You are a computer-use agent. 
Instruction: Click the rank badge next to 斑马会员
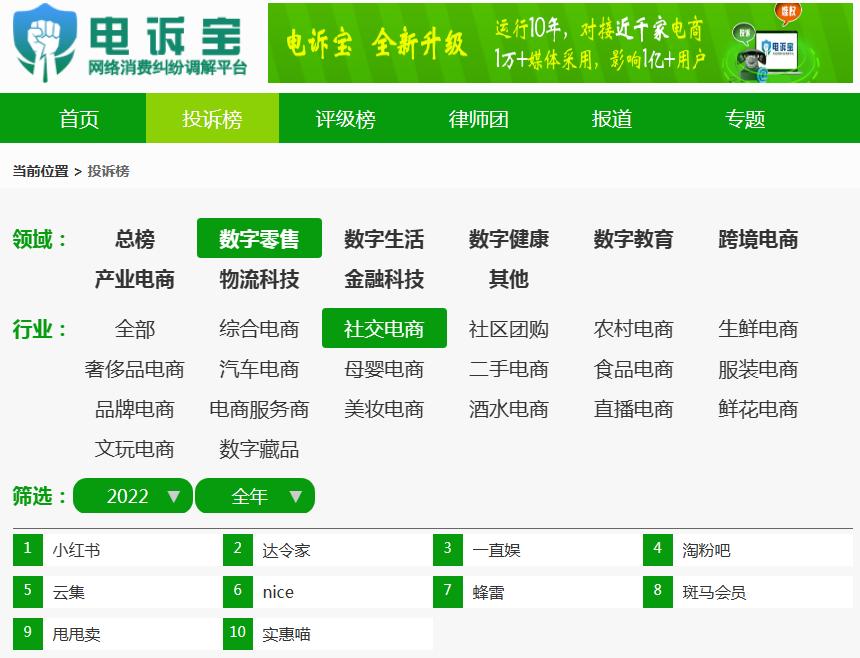pyautogui.click(x=658, y=592)
